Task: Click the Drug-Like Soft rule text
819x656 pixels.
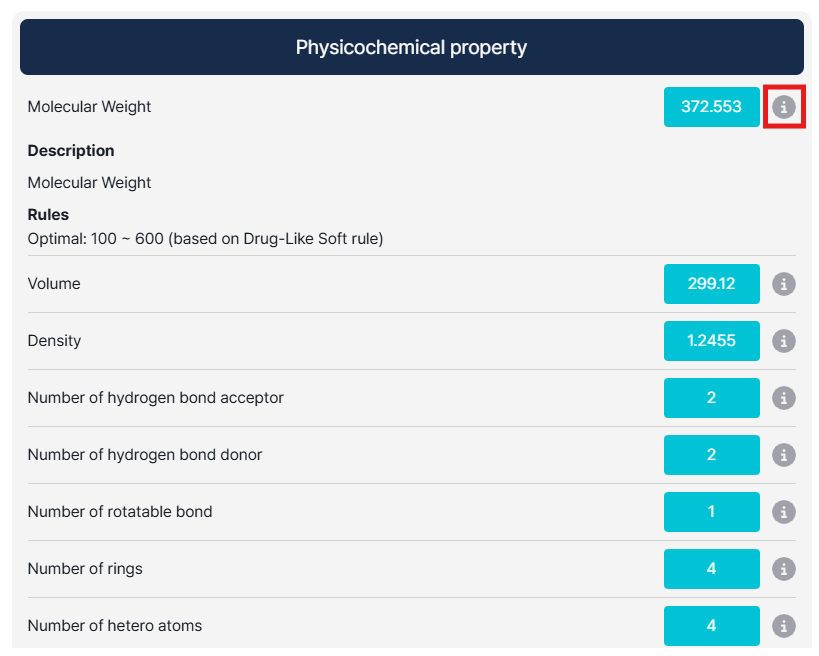Action: 205,239
